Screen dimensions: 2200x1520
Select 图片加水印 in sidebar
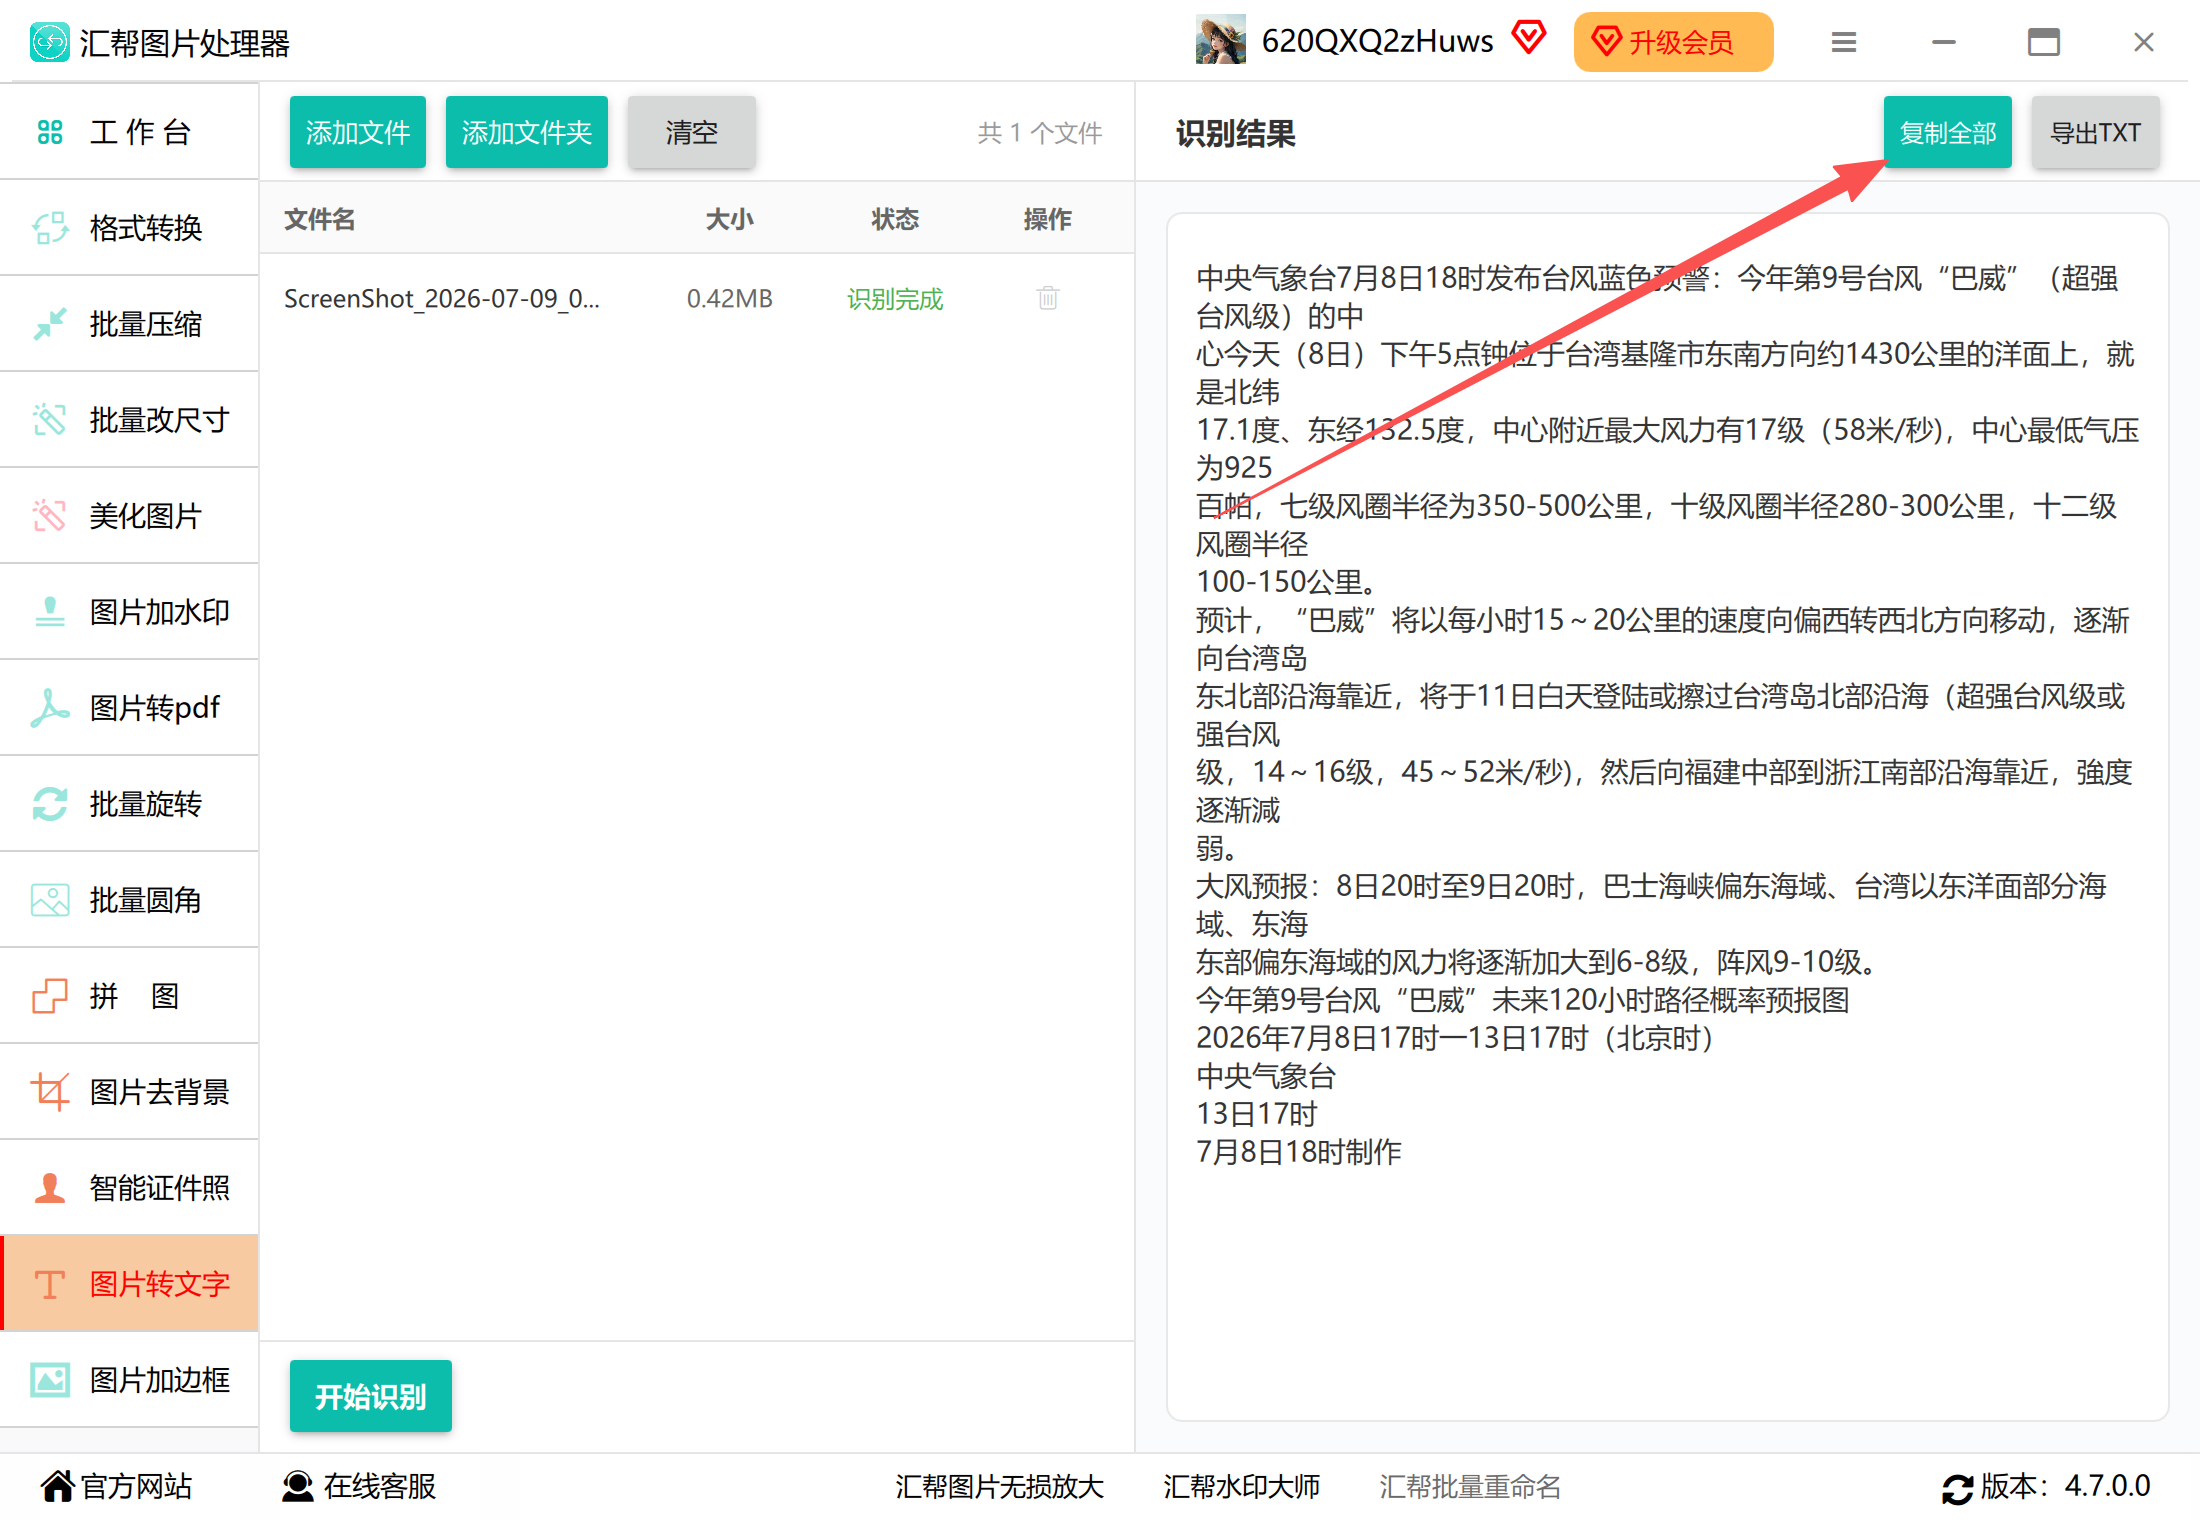(130, 612)
